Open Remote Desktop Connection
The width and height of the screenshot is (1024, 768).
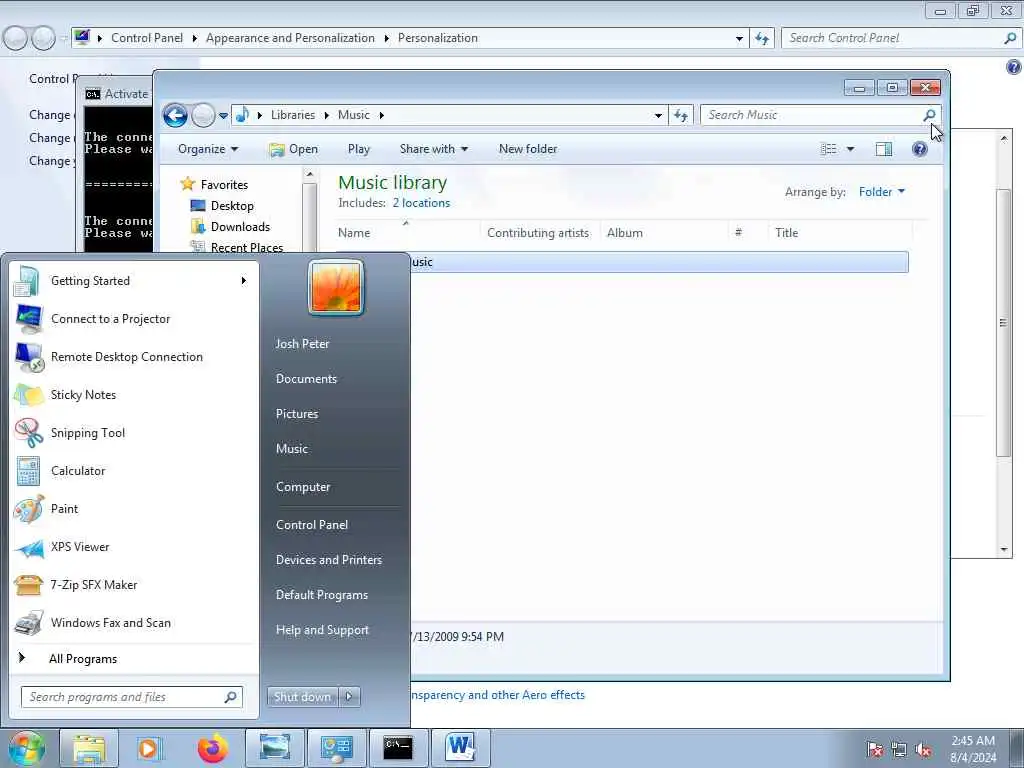(134, 357)
